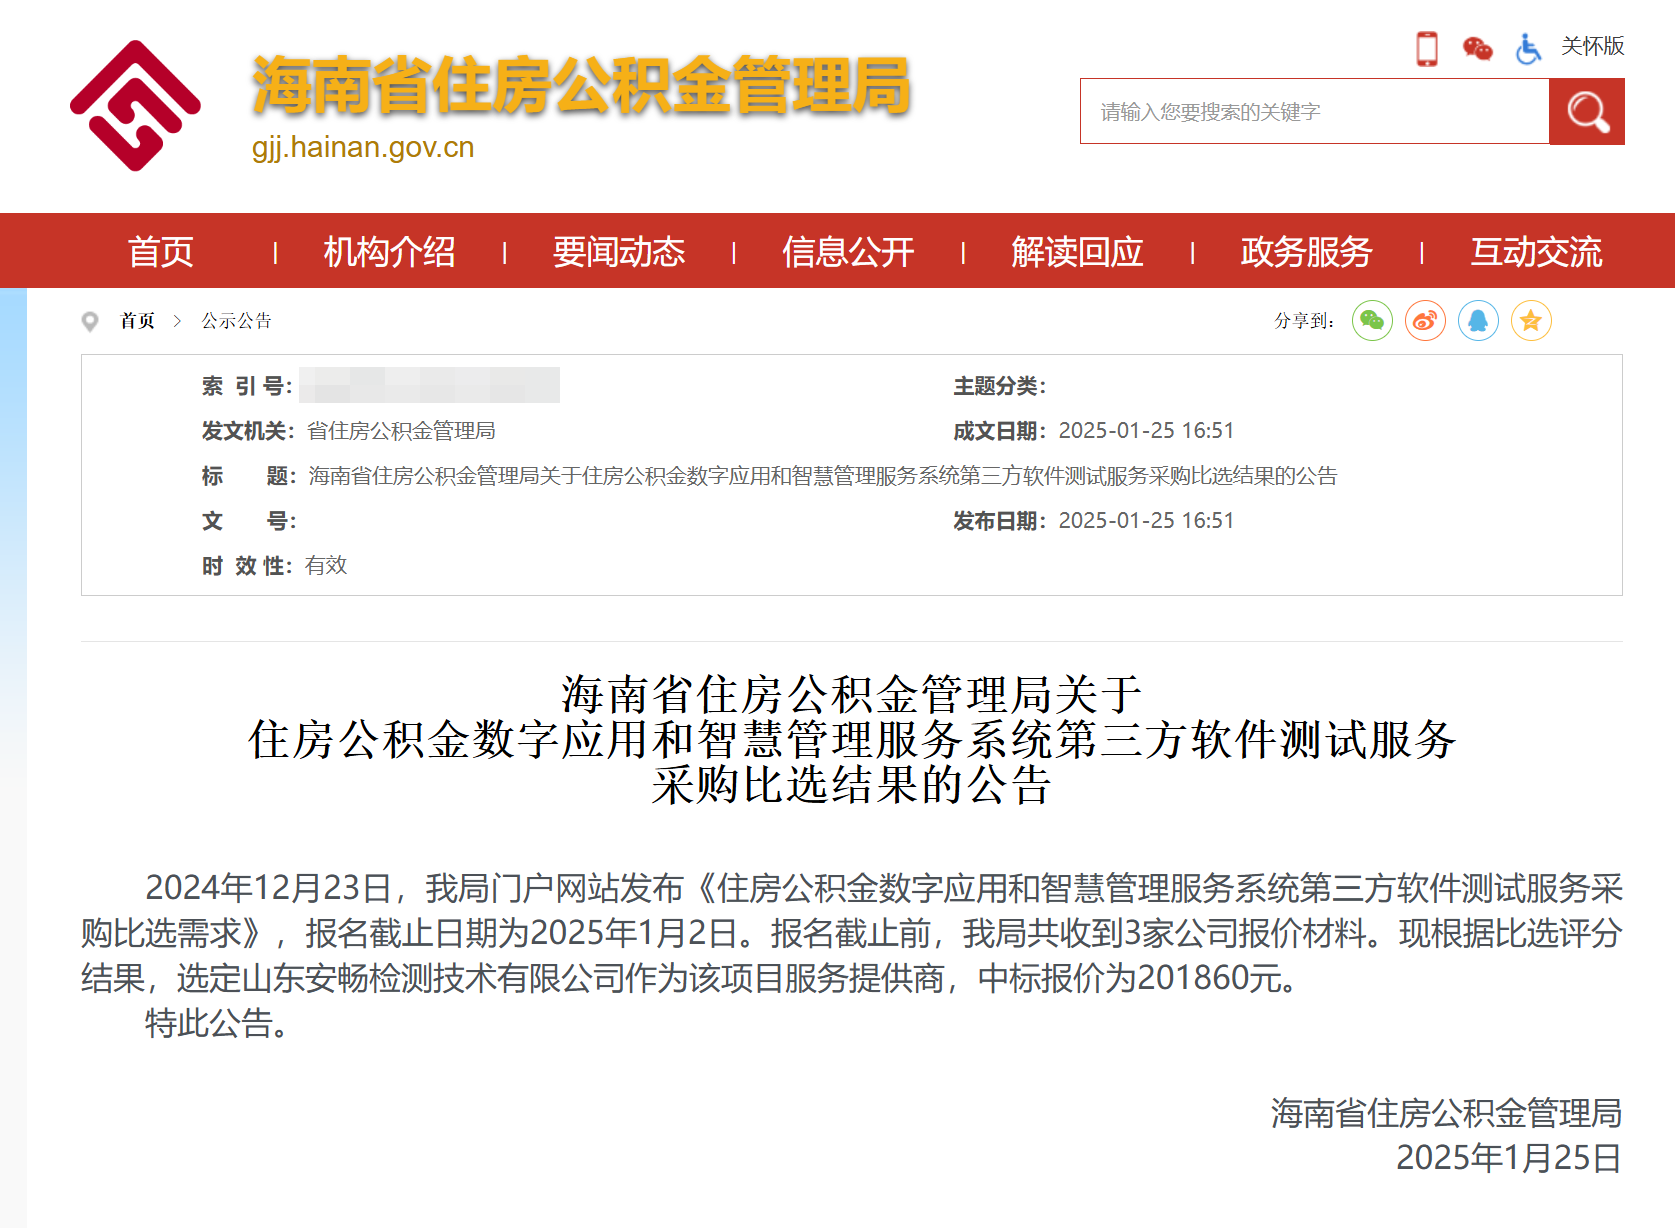Open 机构介绍 navigation tab
This screenshot has width=1675, height=1228.
tap(389, 252)
